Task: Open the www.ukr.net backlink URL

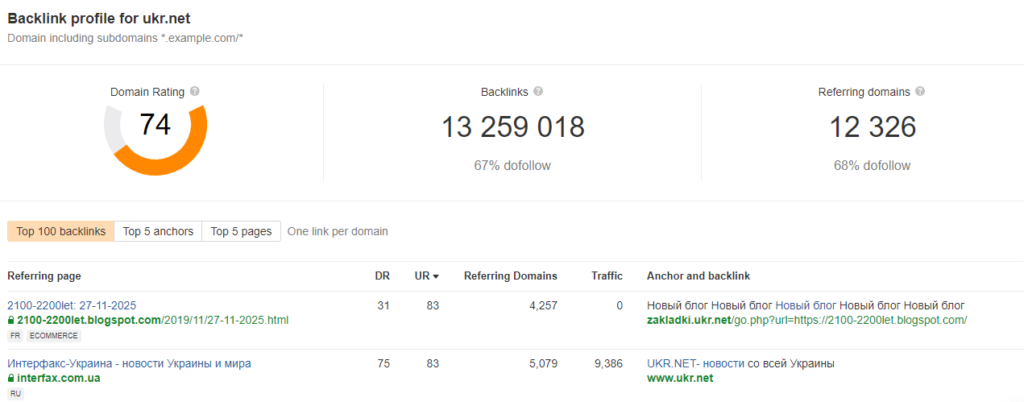Action: coord(682,378)
